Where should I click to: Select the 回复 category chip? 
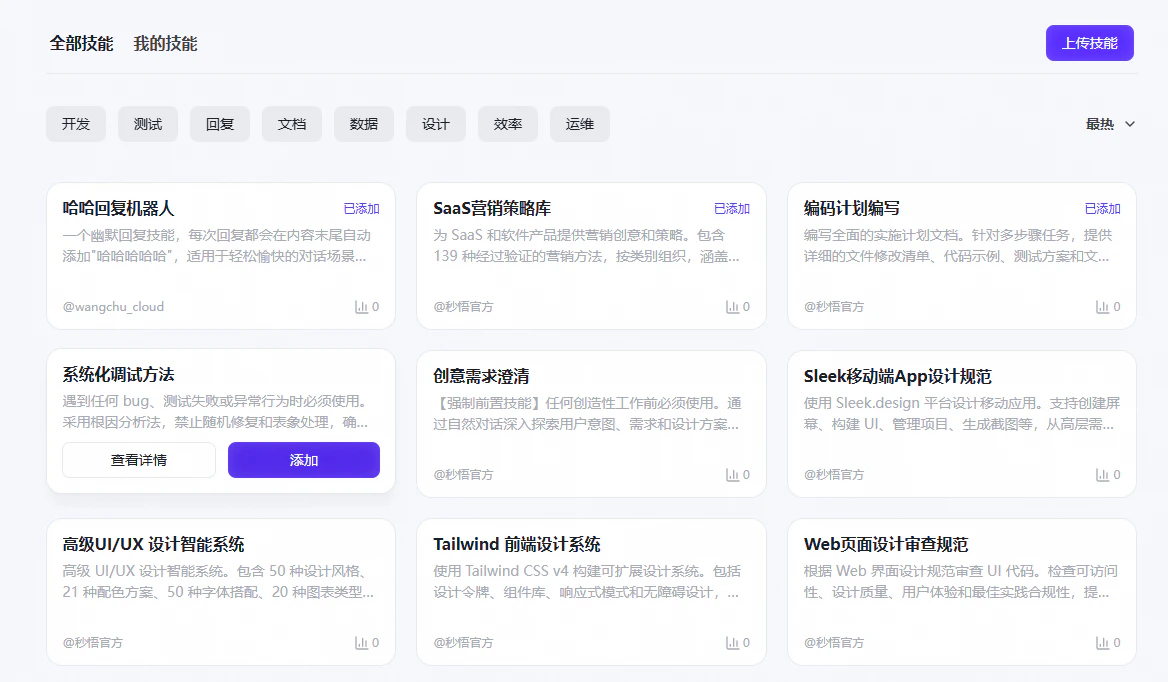pyautogui.click(x=220, y=124)
